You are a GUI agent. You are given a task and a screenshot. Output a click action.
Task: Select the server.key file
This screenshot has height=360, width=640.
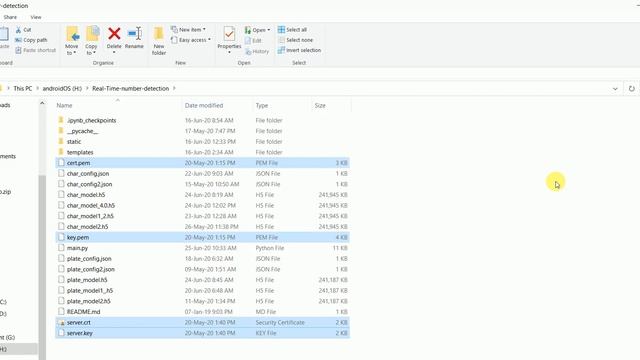point(202,333)
